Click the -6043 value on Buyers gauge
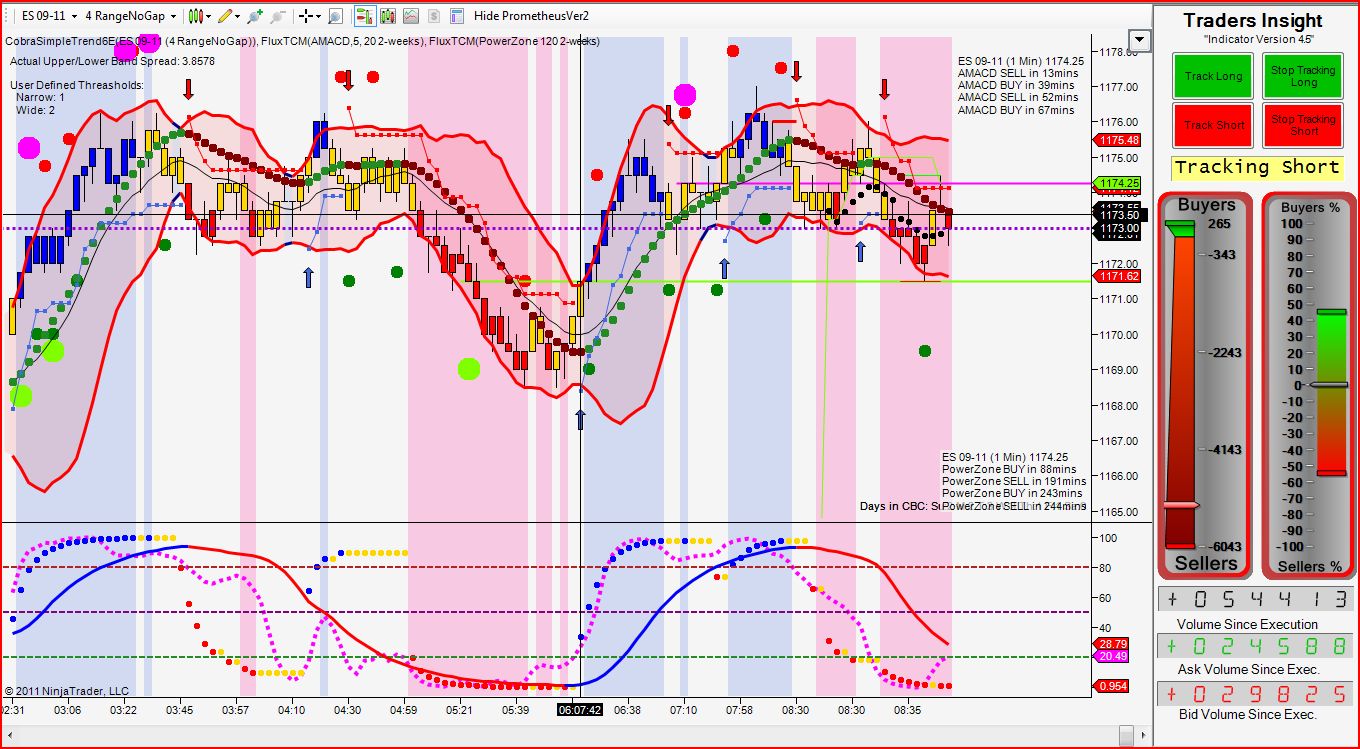The image size is (1360, 749). [x=1224, y=546]
